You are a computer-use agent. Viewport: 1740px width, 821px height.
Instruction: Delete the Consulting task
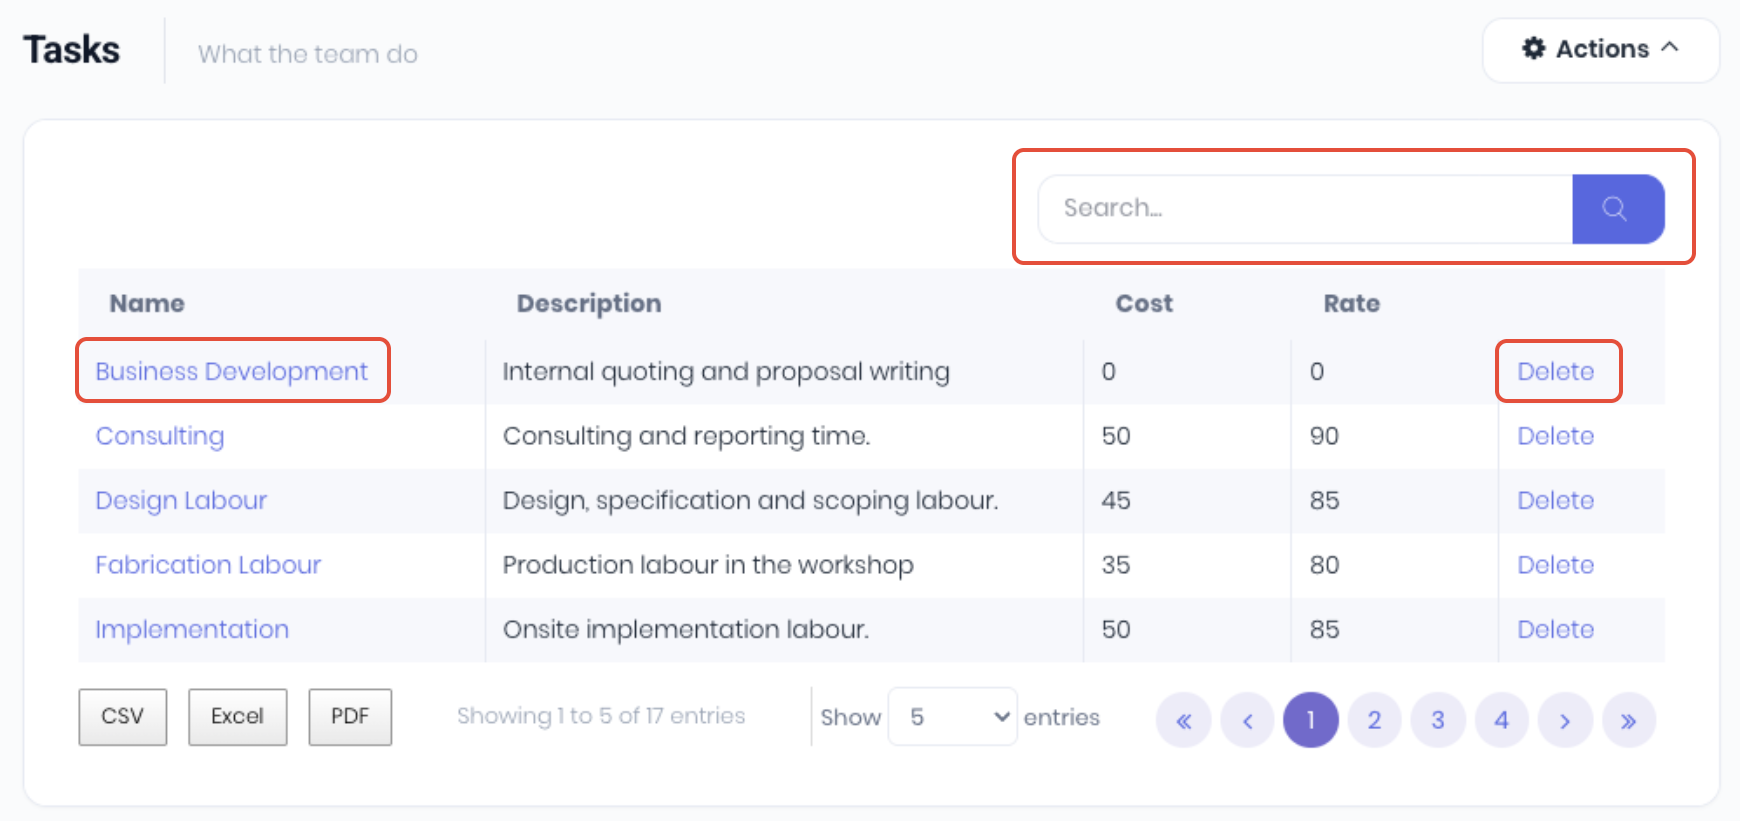click(1555, 436)
